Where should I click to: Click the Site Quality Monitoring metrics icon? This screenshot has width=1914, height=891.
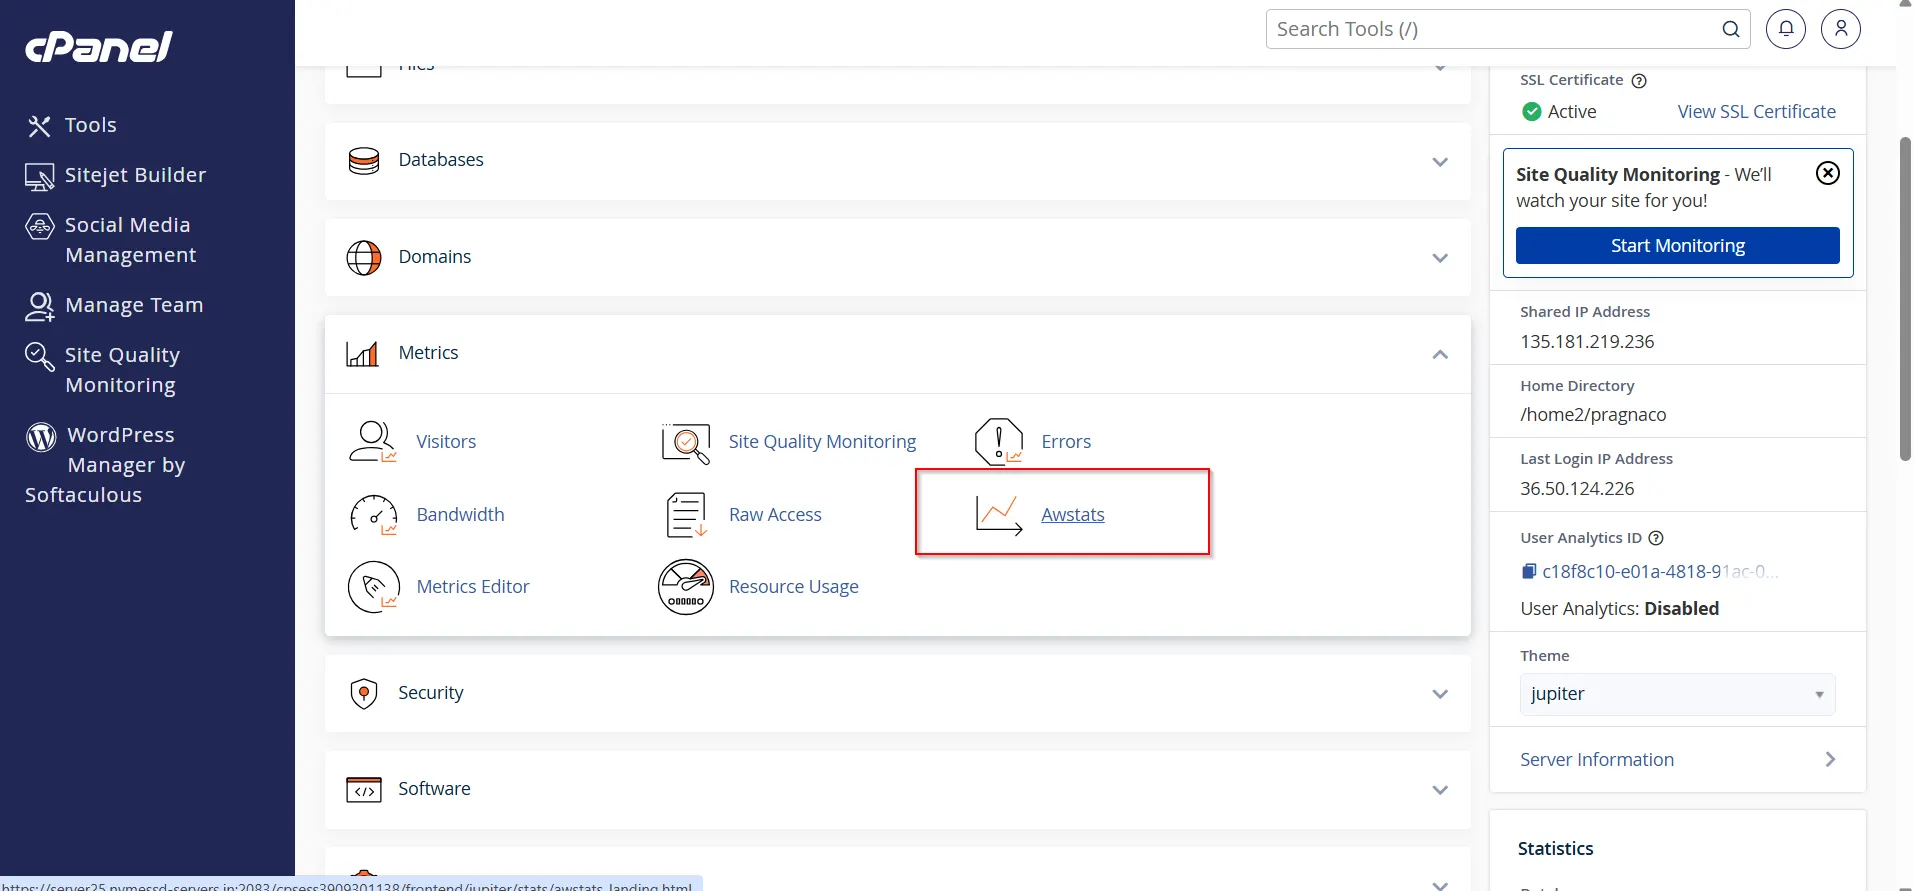click(686, 443)
